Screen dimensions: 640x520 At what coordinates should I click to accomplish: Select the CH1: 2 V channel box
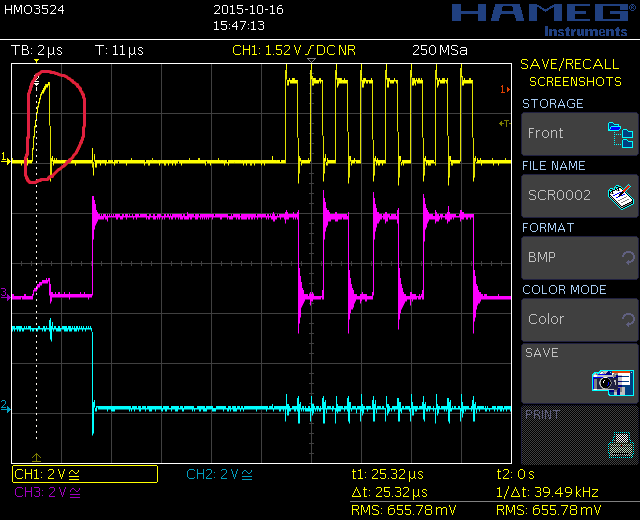tap(85, 474)
